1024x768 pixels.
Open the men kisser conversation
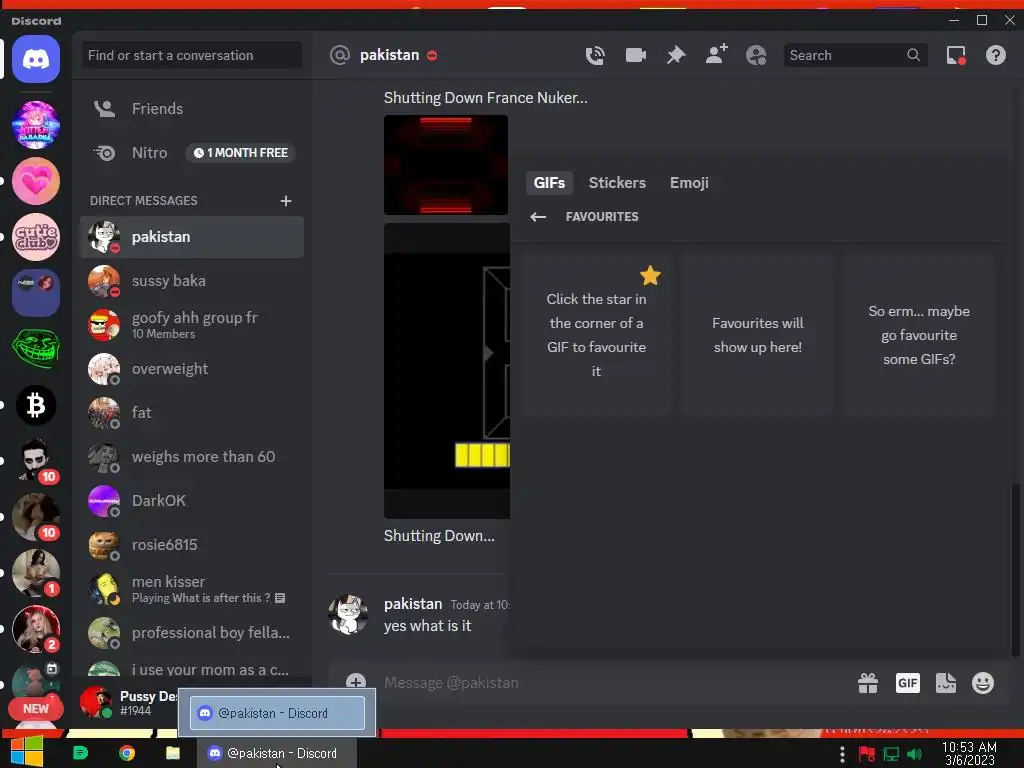192,589
